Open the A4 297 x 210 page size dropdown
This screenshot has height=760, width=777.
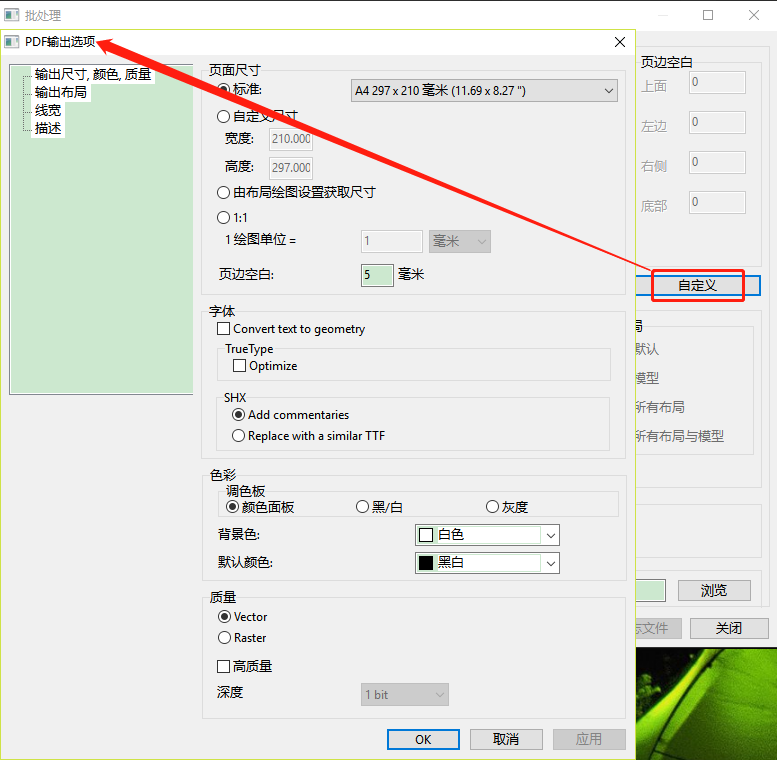click(484, 91)
